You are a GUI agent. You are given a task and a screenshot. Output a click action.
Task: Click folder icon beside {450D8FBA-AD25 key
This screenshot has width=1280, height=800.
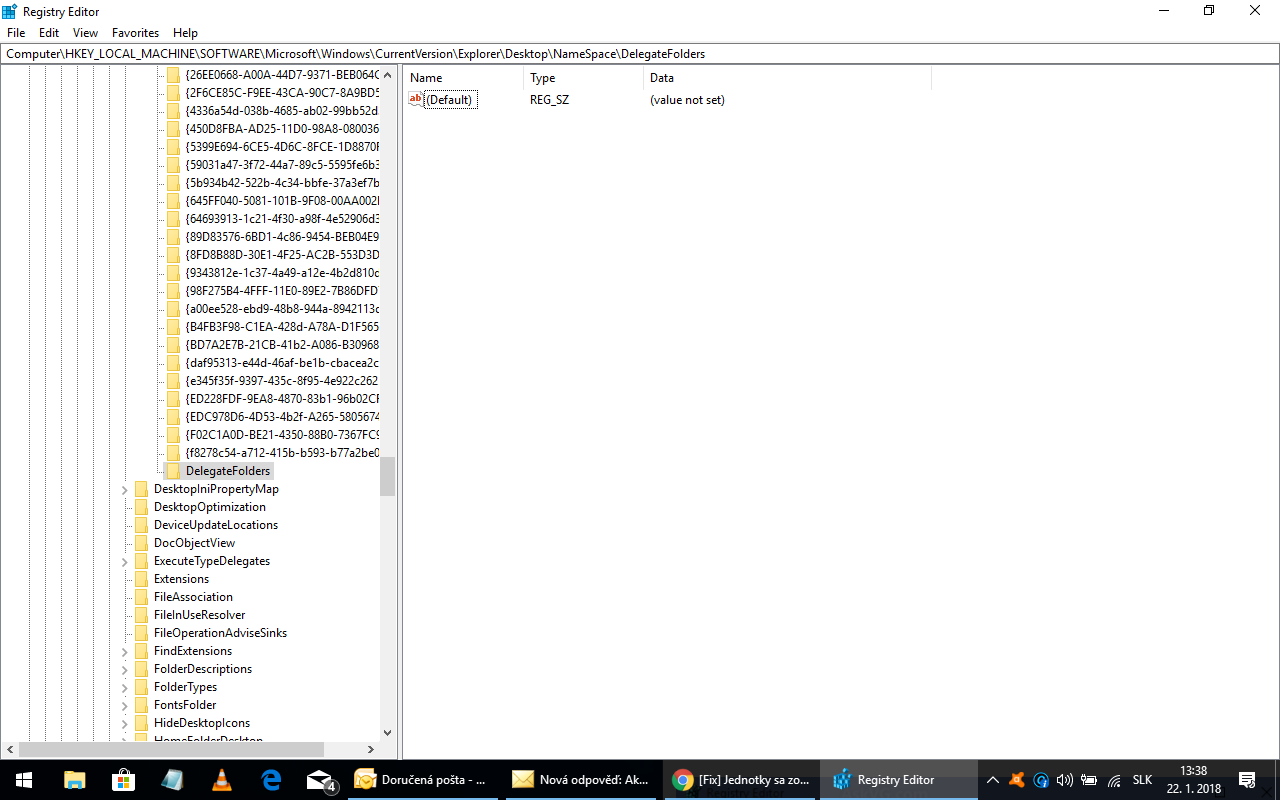coord(174,129)
